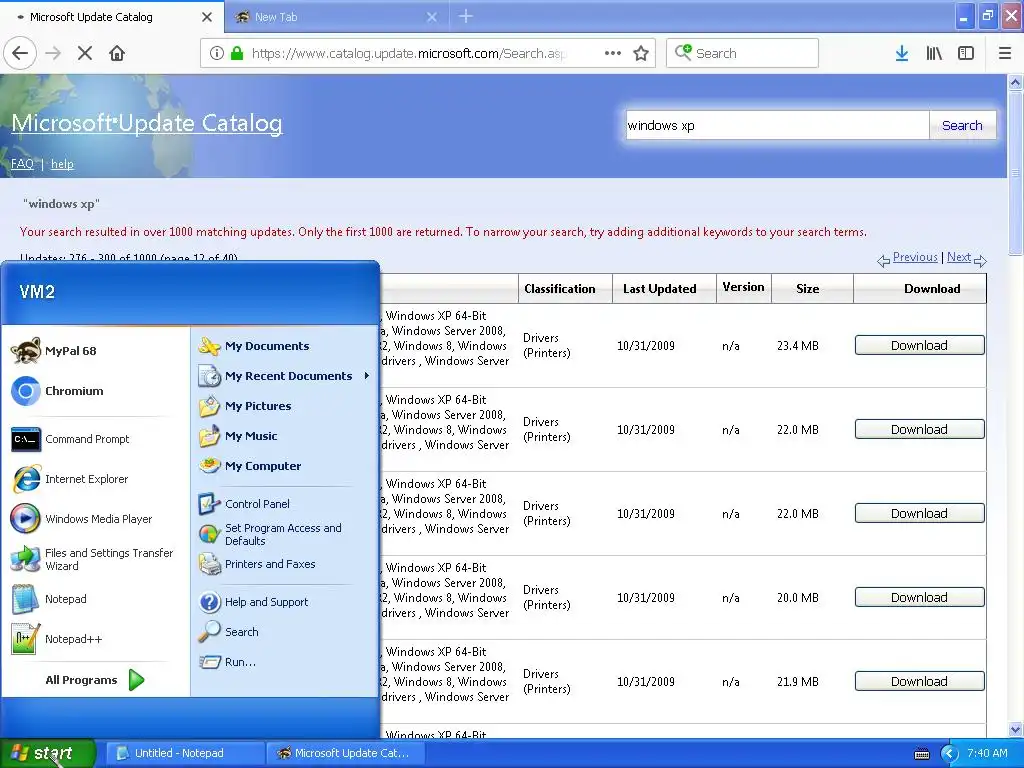Open Files and Settings Transfer Wizard

pyautogui.click(x=95, y=559)
